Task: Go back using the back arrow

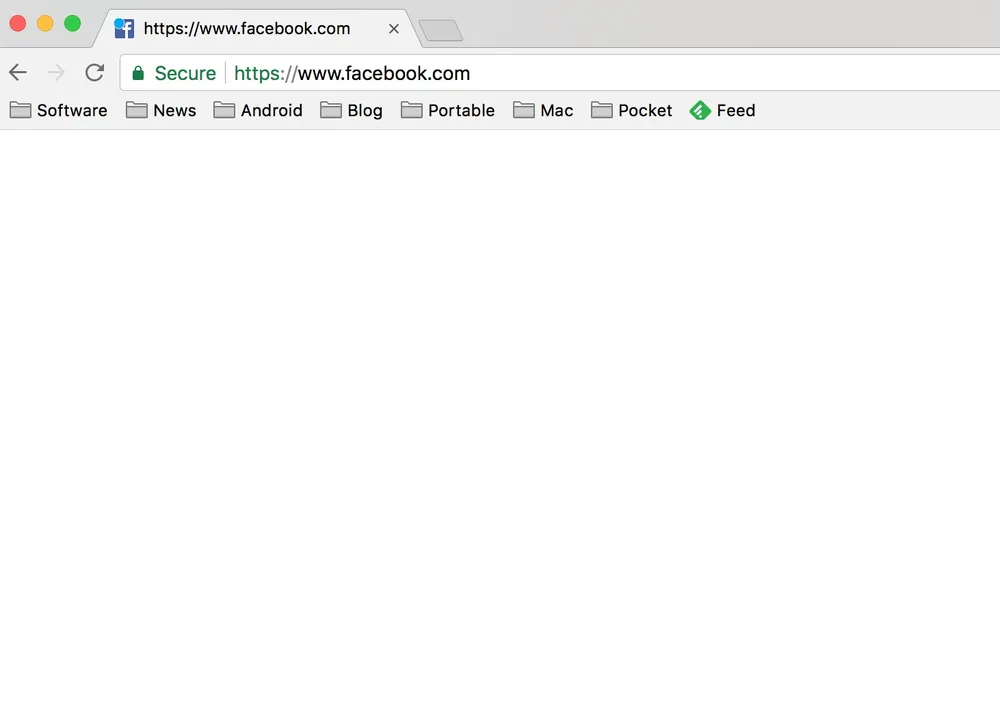Action: pyautogui.click(x=18, y=73)
